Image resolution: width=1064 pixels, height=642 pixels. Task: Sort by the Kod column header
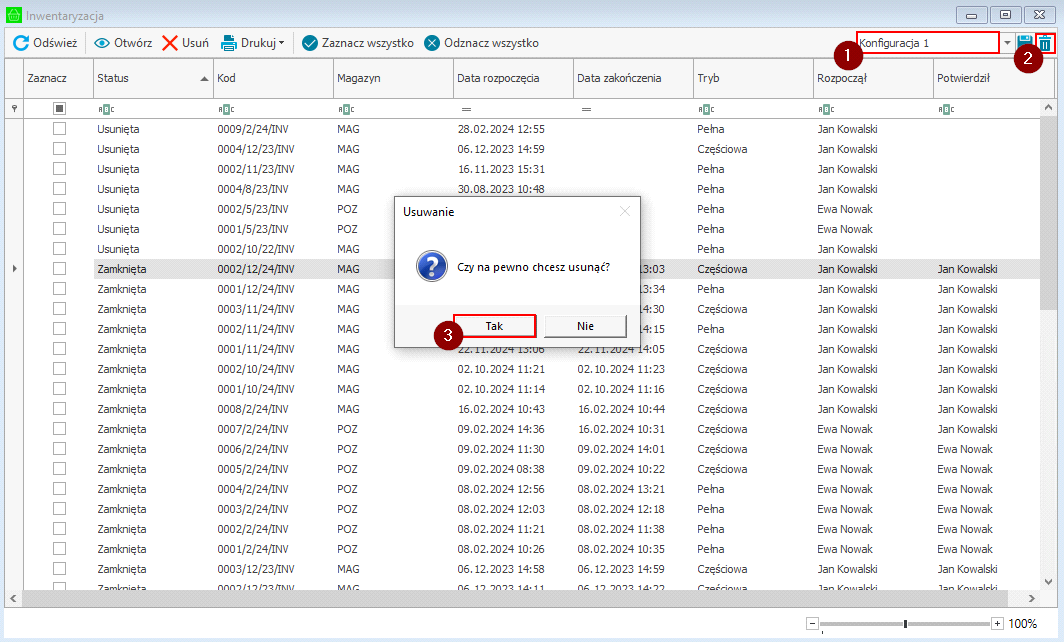pyautogui.click(x=273, y=78)
